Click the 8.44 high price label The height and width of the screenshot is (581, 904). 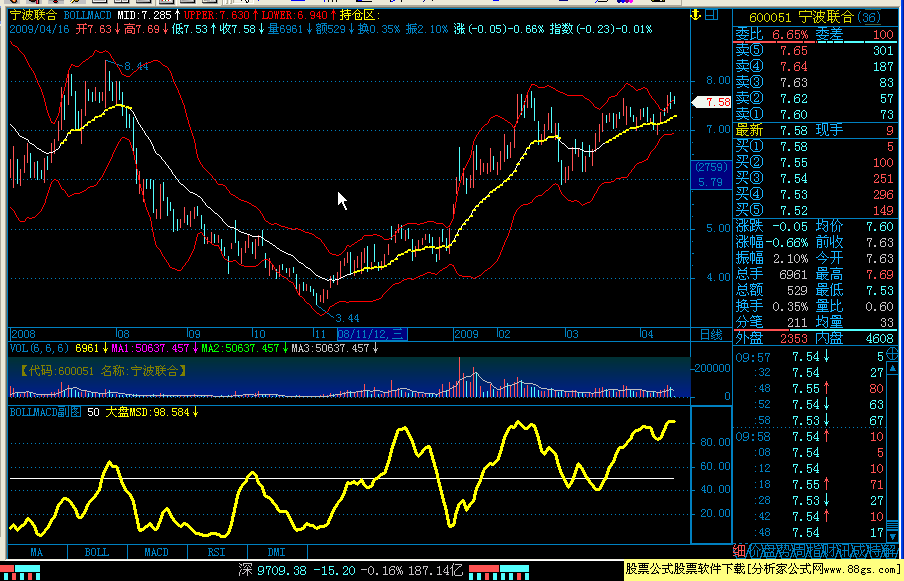point(136,66)
